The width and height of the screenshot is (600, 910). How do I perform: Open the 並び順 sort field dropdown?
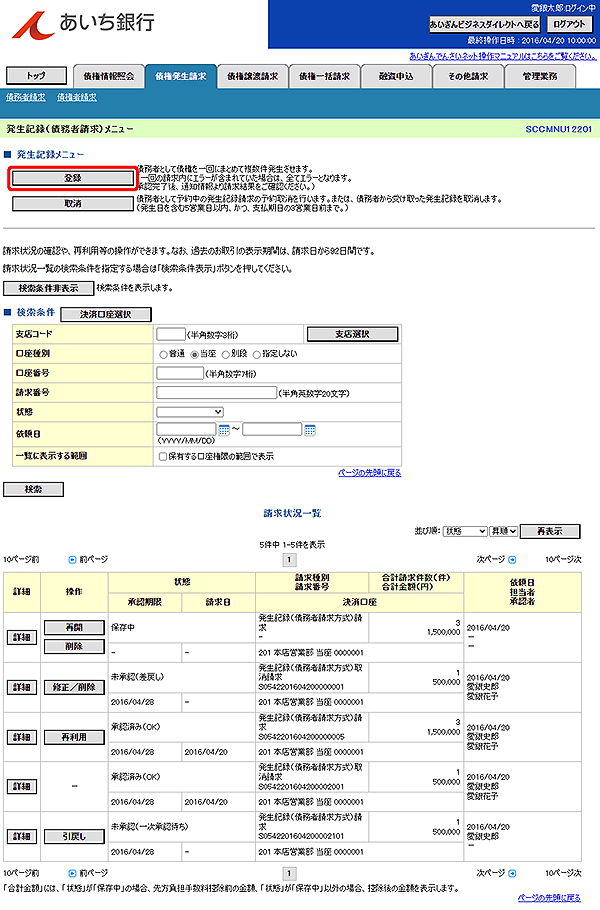click(465, 531)
